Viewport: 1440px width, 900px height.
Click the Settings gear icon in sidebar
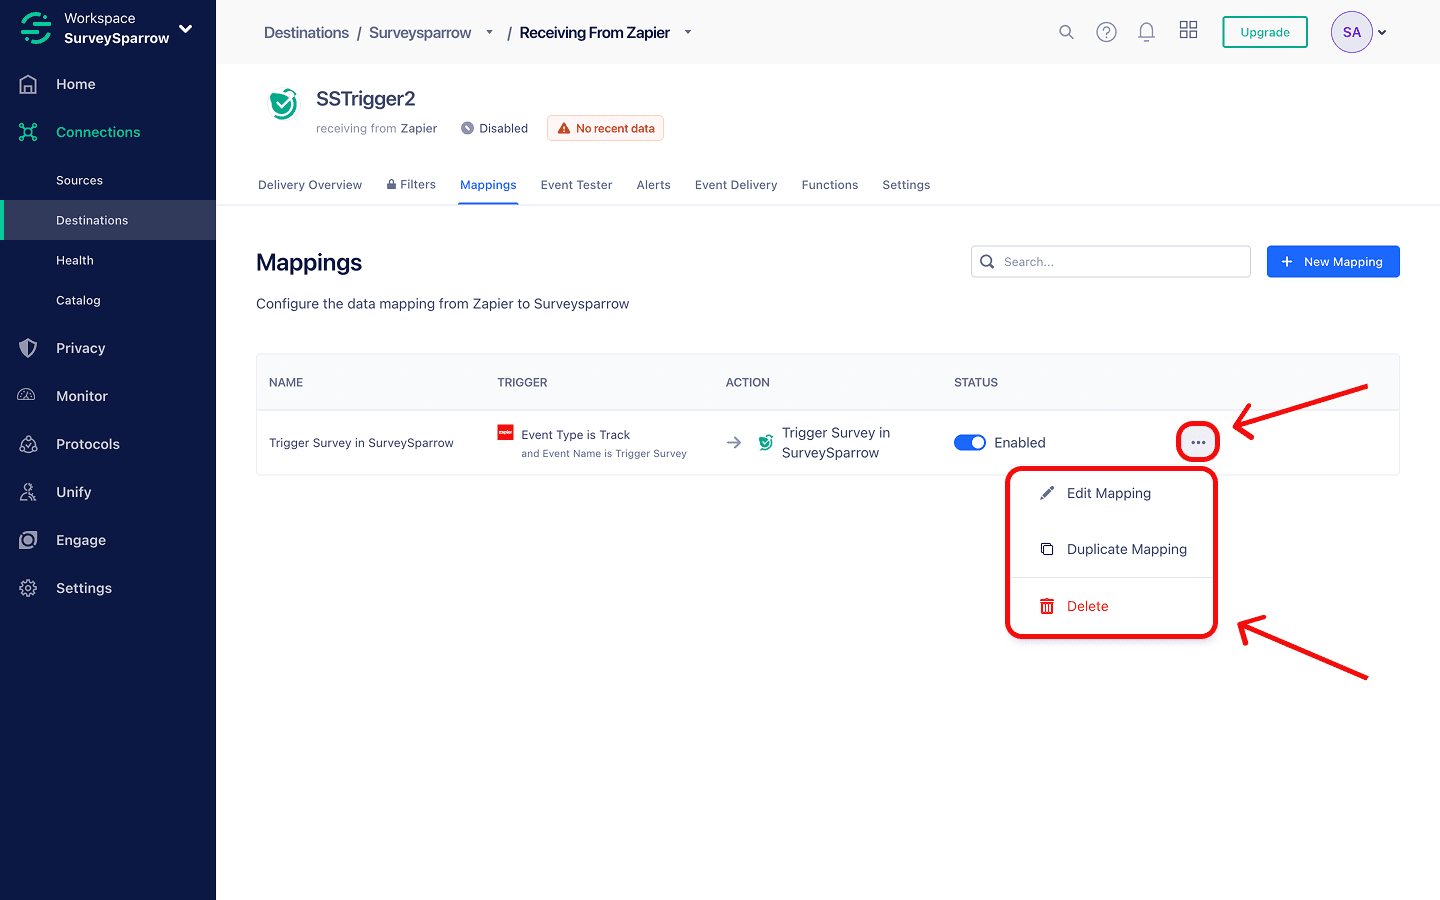pyautogui.click(x=28, y=588)
